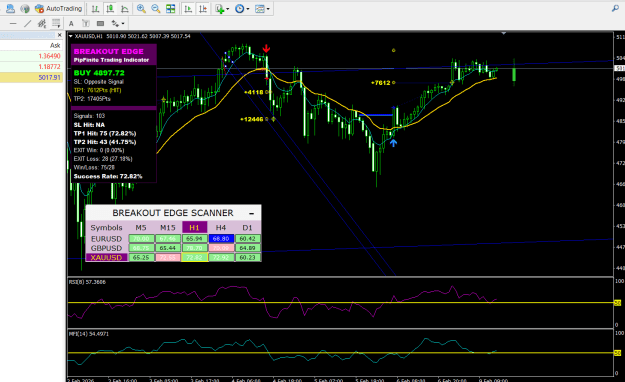
Task: Open the indicators list dropdown
Action: pyautogui.click(x=222, y=9)
